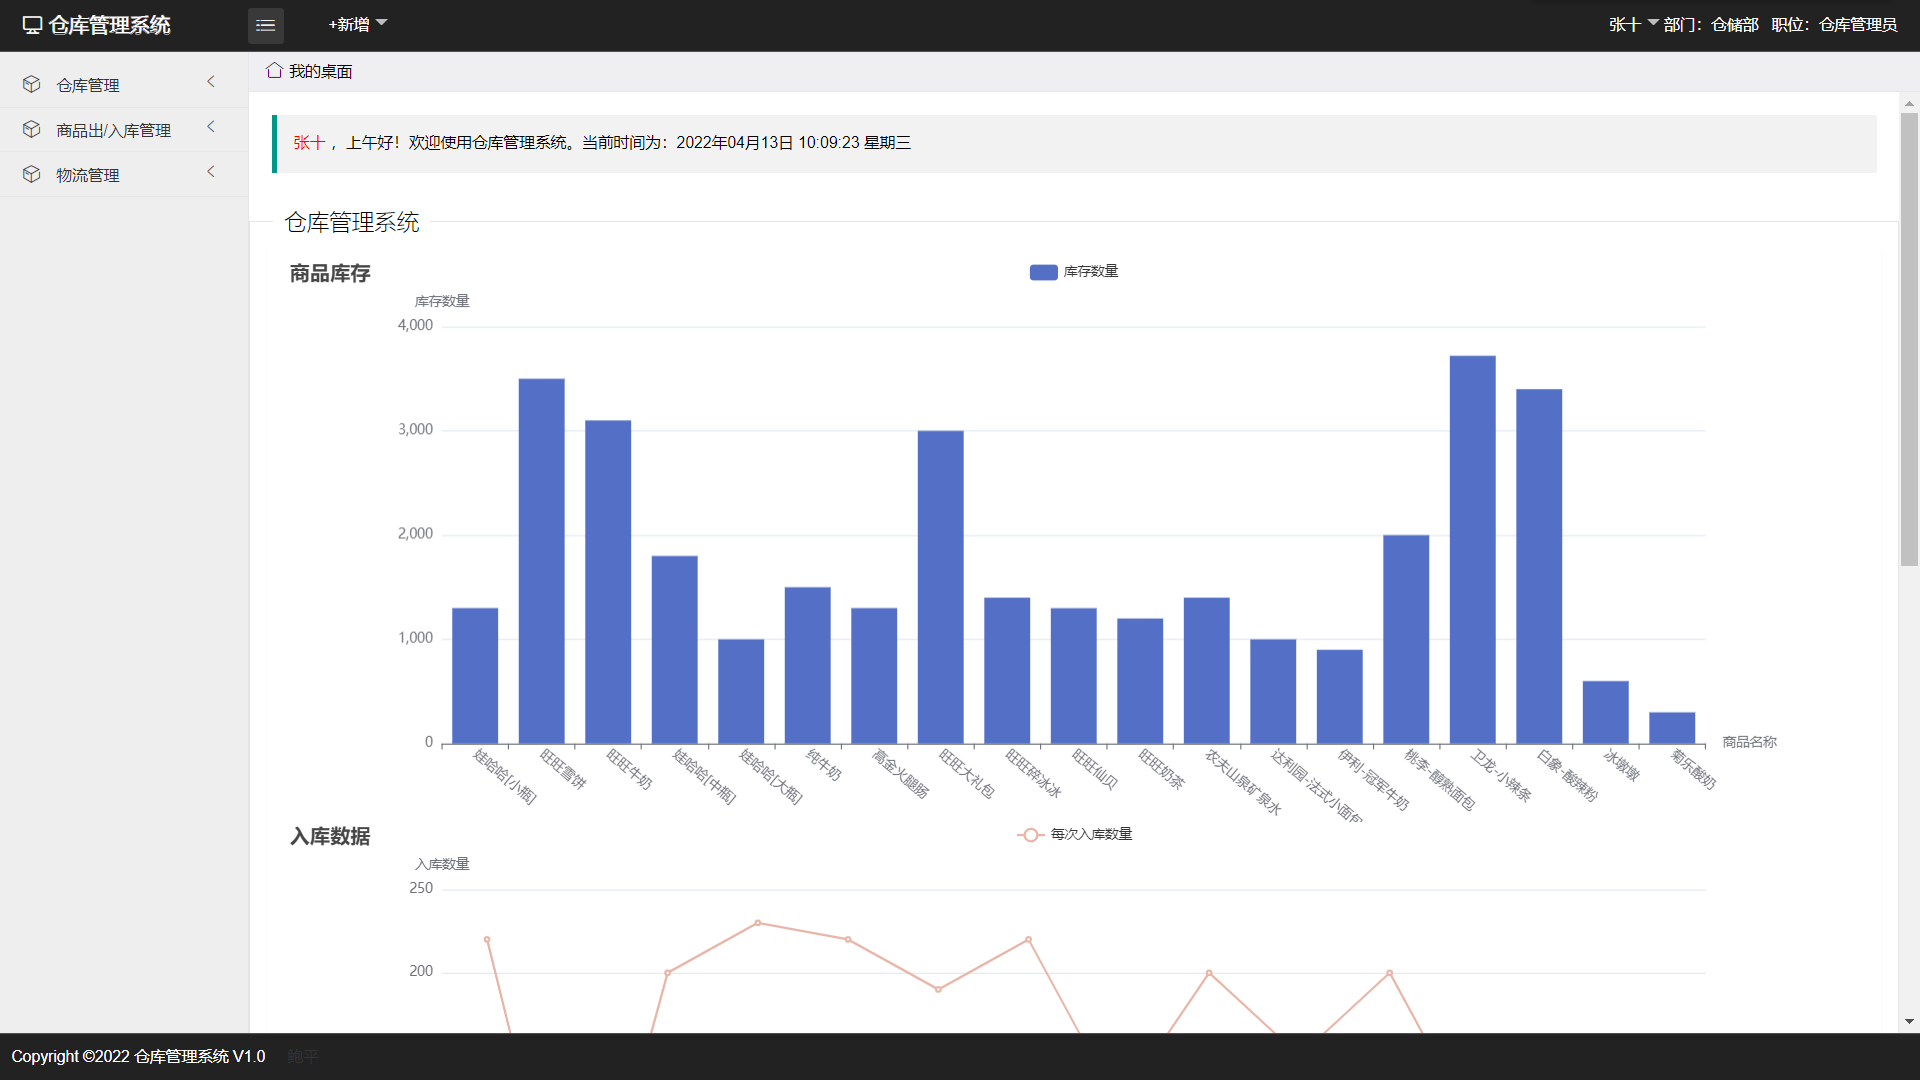
Task: Click the welcome message date and time
Action: [793, 143]
